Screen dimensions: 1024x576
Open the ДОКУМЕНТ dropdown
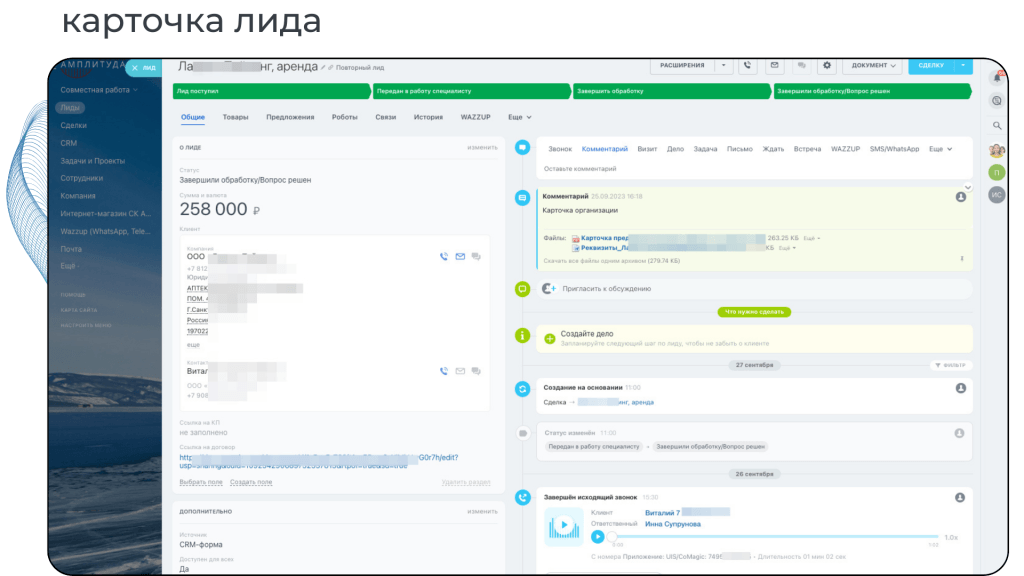point(873,65)
